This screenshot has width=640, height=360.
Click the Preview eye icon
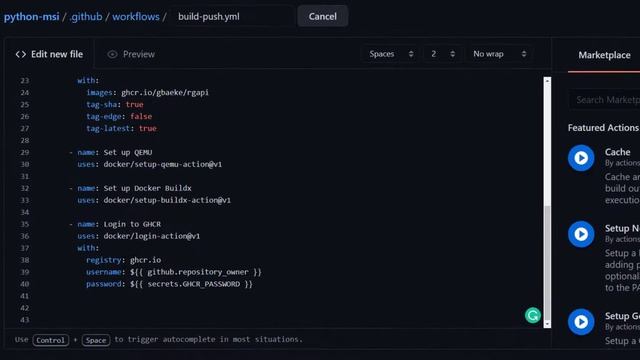[112, 54]
